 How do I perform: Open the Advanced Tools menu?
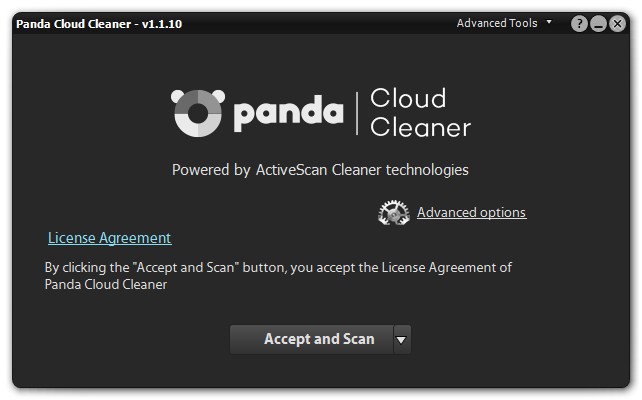497,23
